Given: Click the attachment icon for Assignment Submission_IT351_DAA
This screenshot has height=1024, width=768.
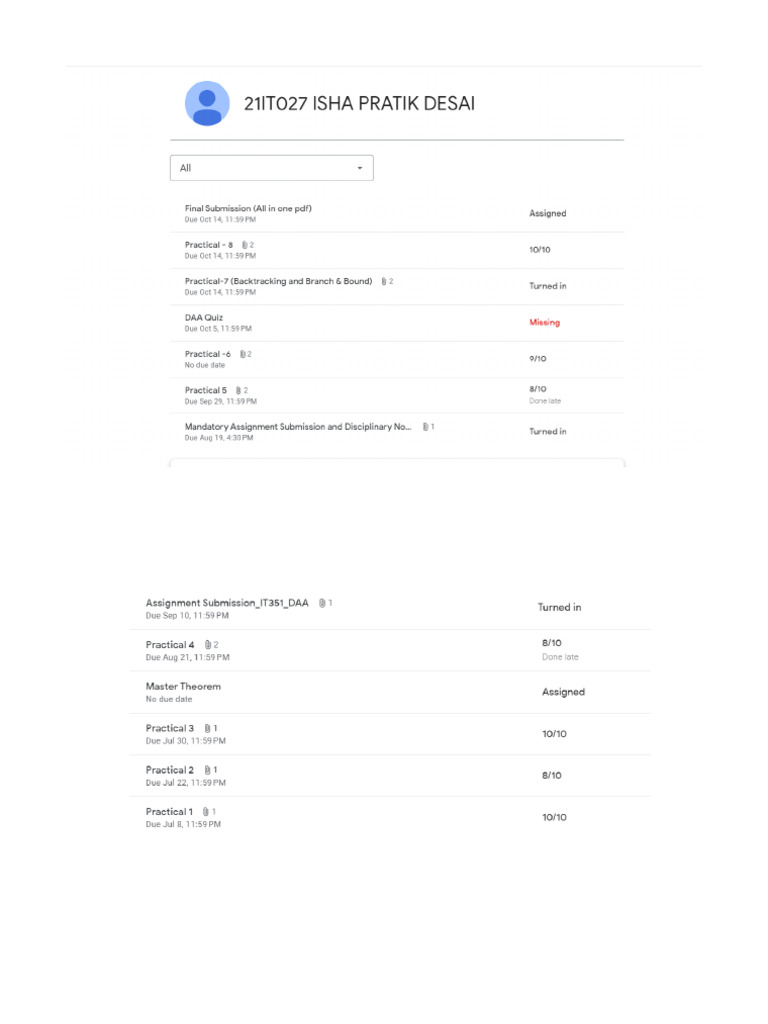Looking at the screenshot, I should (322, 603).
